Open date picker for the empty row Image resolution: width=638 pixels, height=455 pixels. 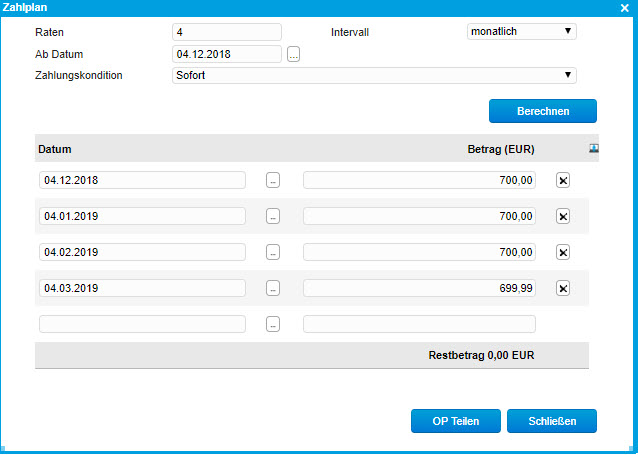[x=273, y=324]
